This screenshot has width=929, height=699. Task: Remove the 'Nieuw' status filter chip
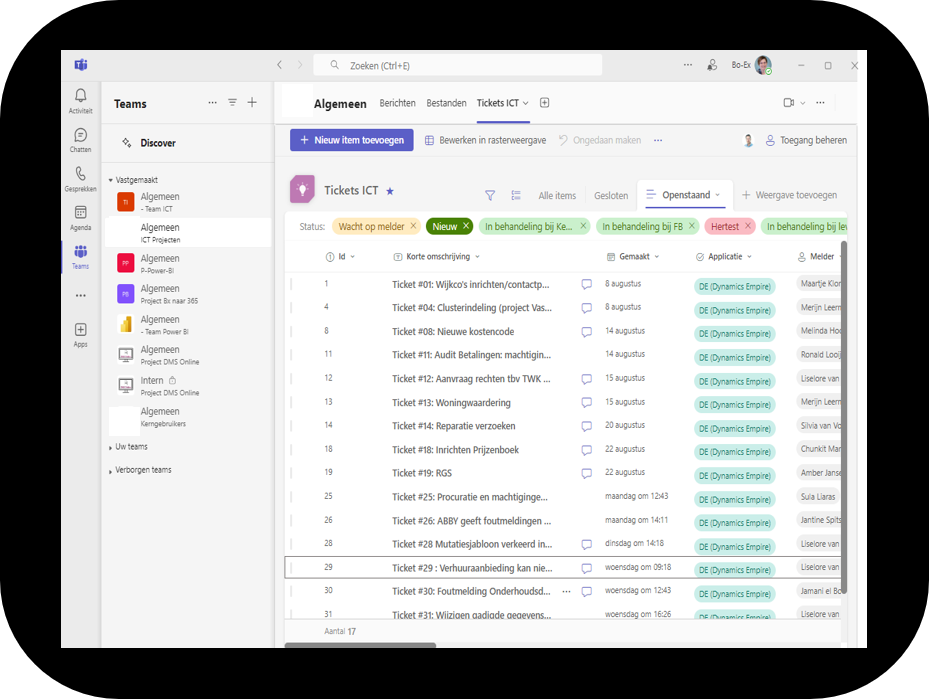coord(466,227)
